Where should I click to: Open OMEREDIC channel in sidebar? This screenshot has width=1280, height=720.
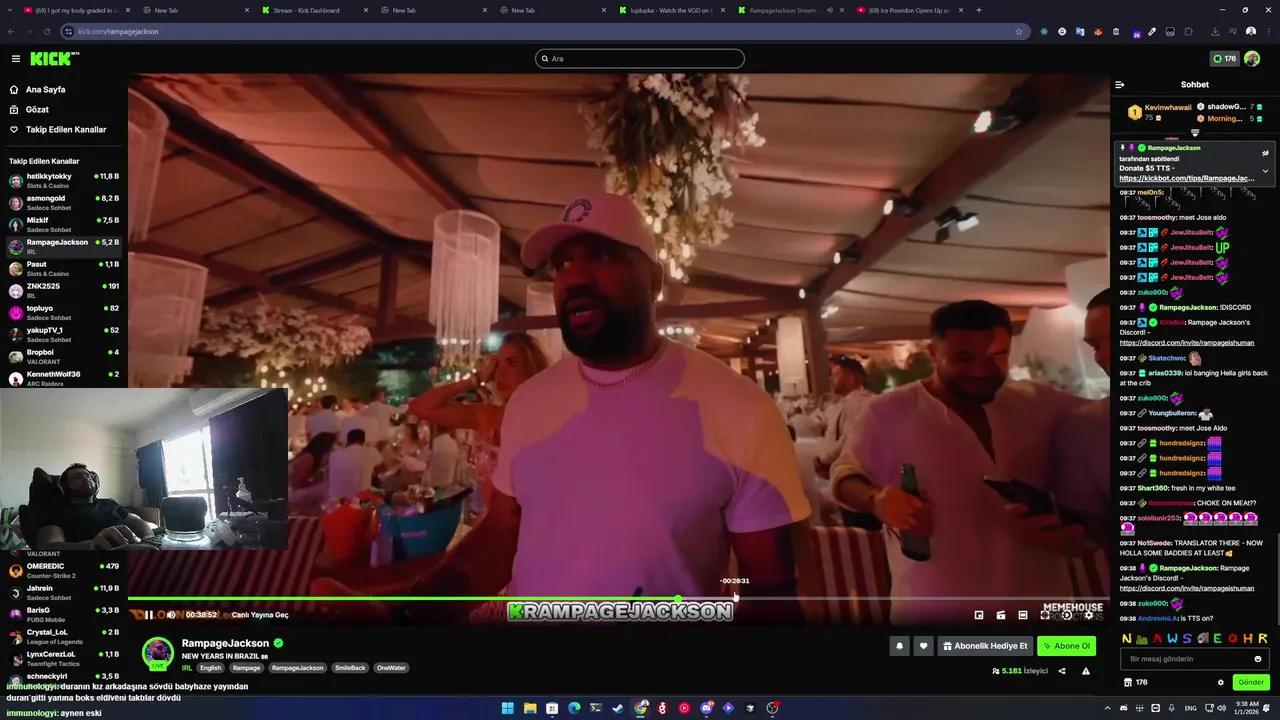64,570
